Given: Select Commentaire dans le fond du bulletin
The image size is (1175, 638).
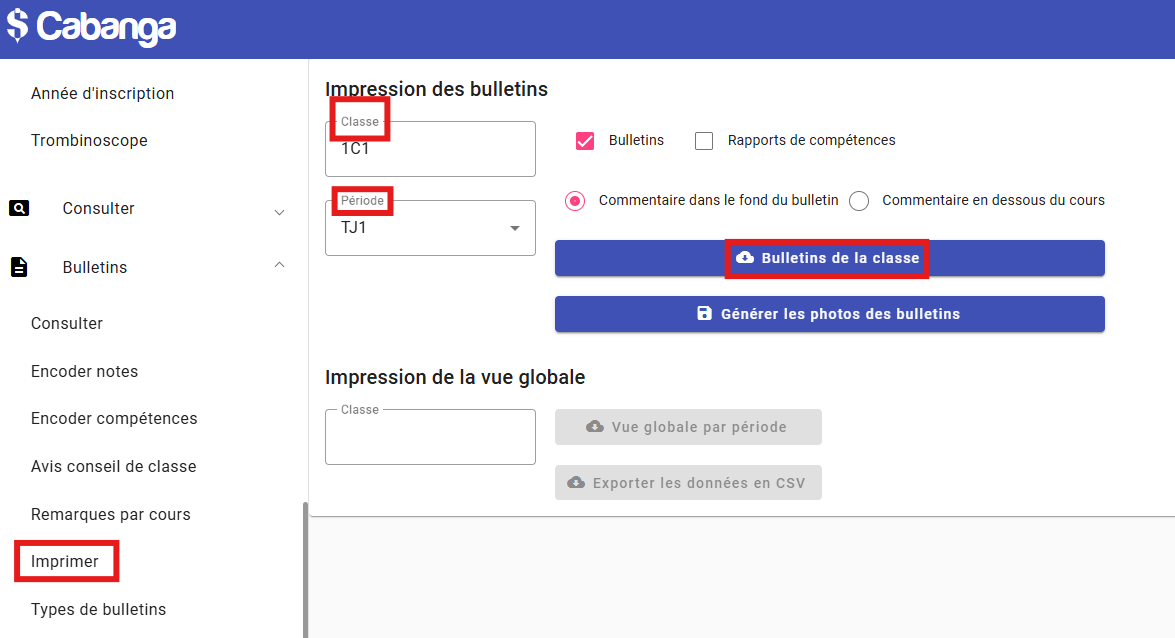Looking at the screenshot, I should pyautogui.click(x=575, y=201).
